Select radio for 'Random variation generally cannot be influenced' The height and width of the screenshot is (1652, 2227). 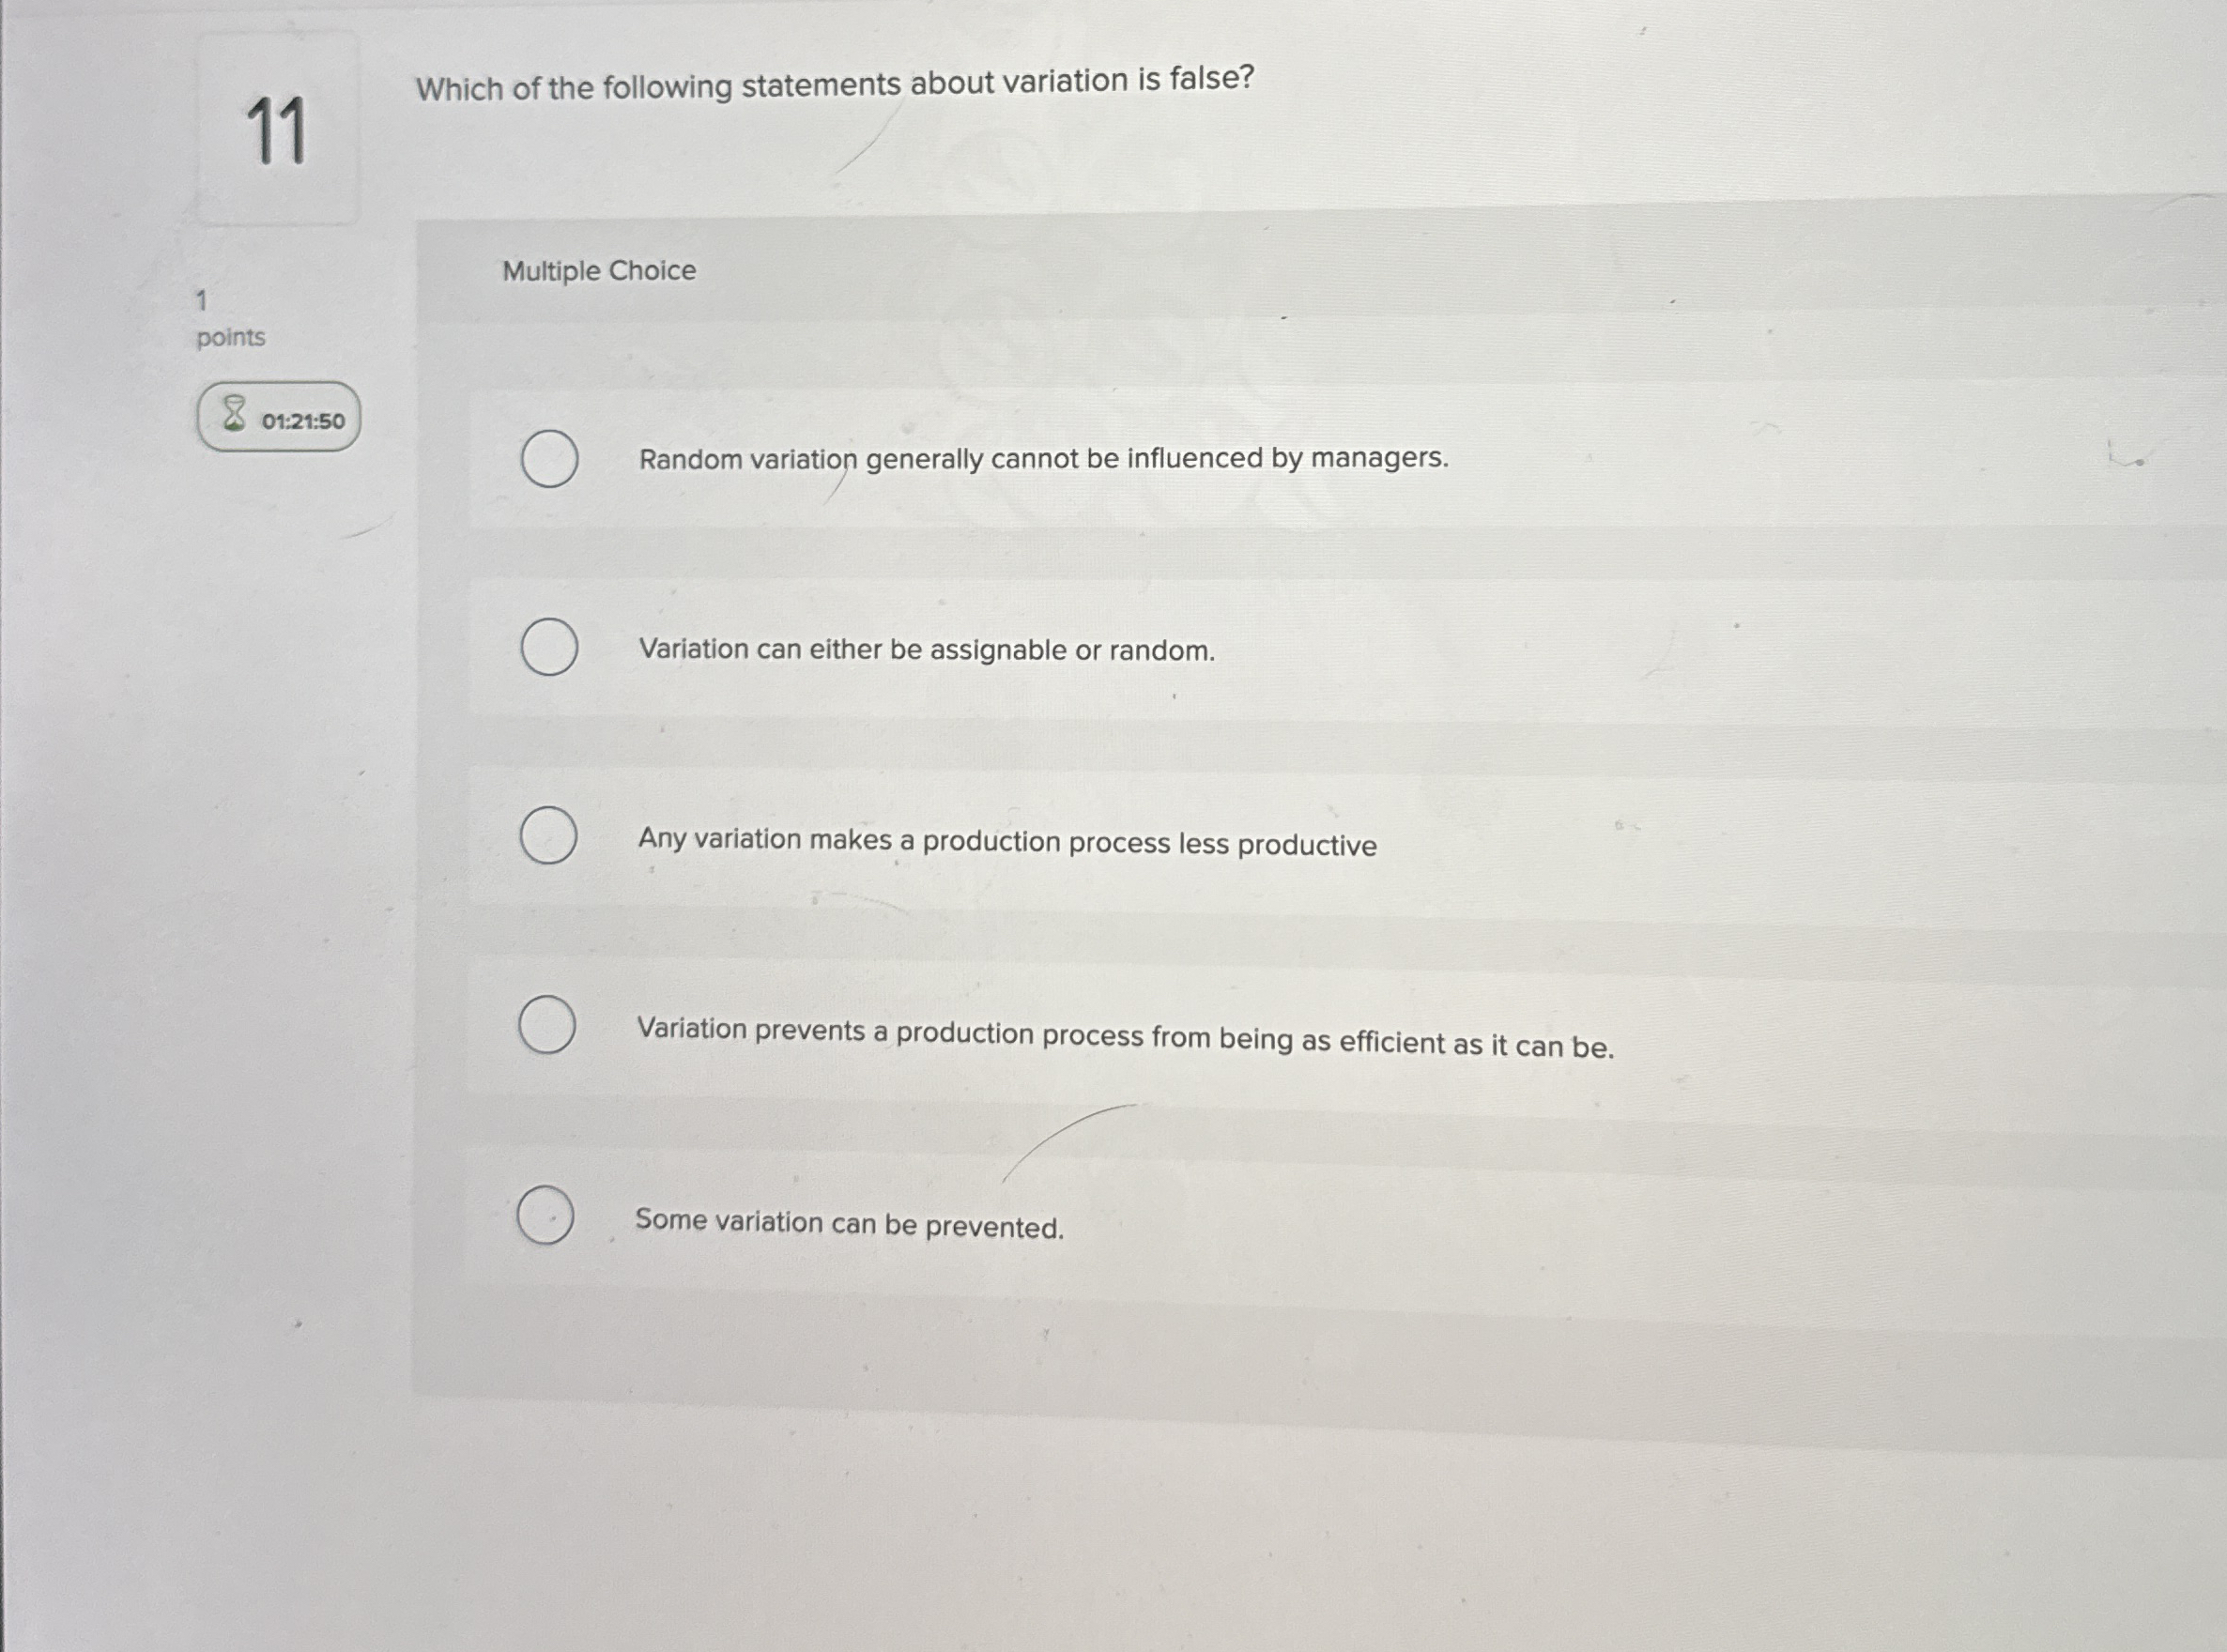549,460
